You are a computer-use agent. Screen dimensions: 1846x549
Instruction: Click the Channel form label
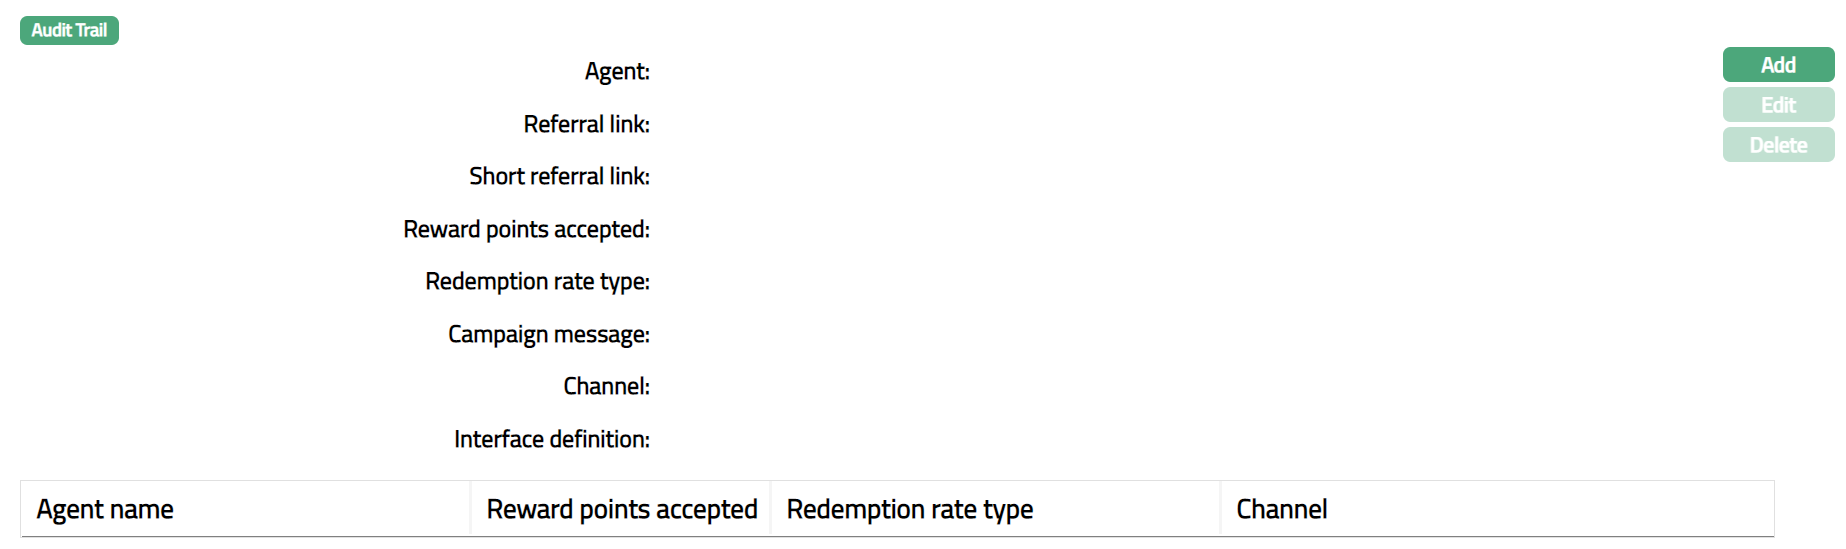pos(606,387)
